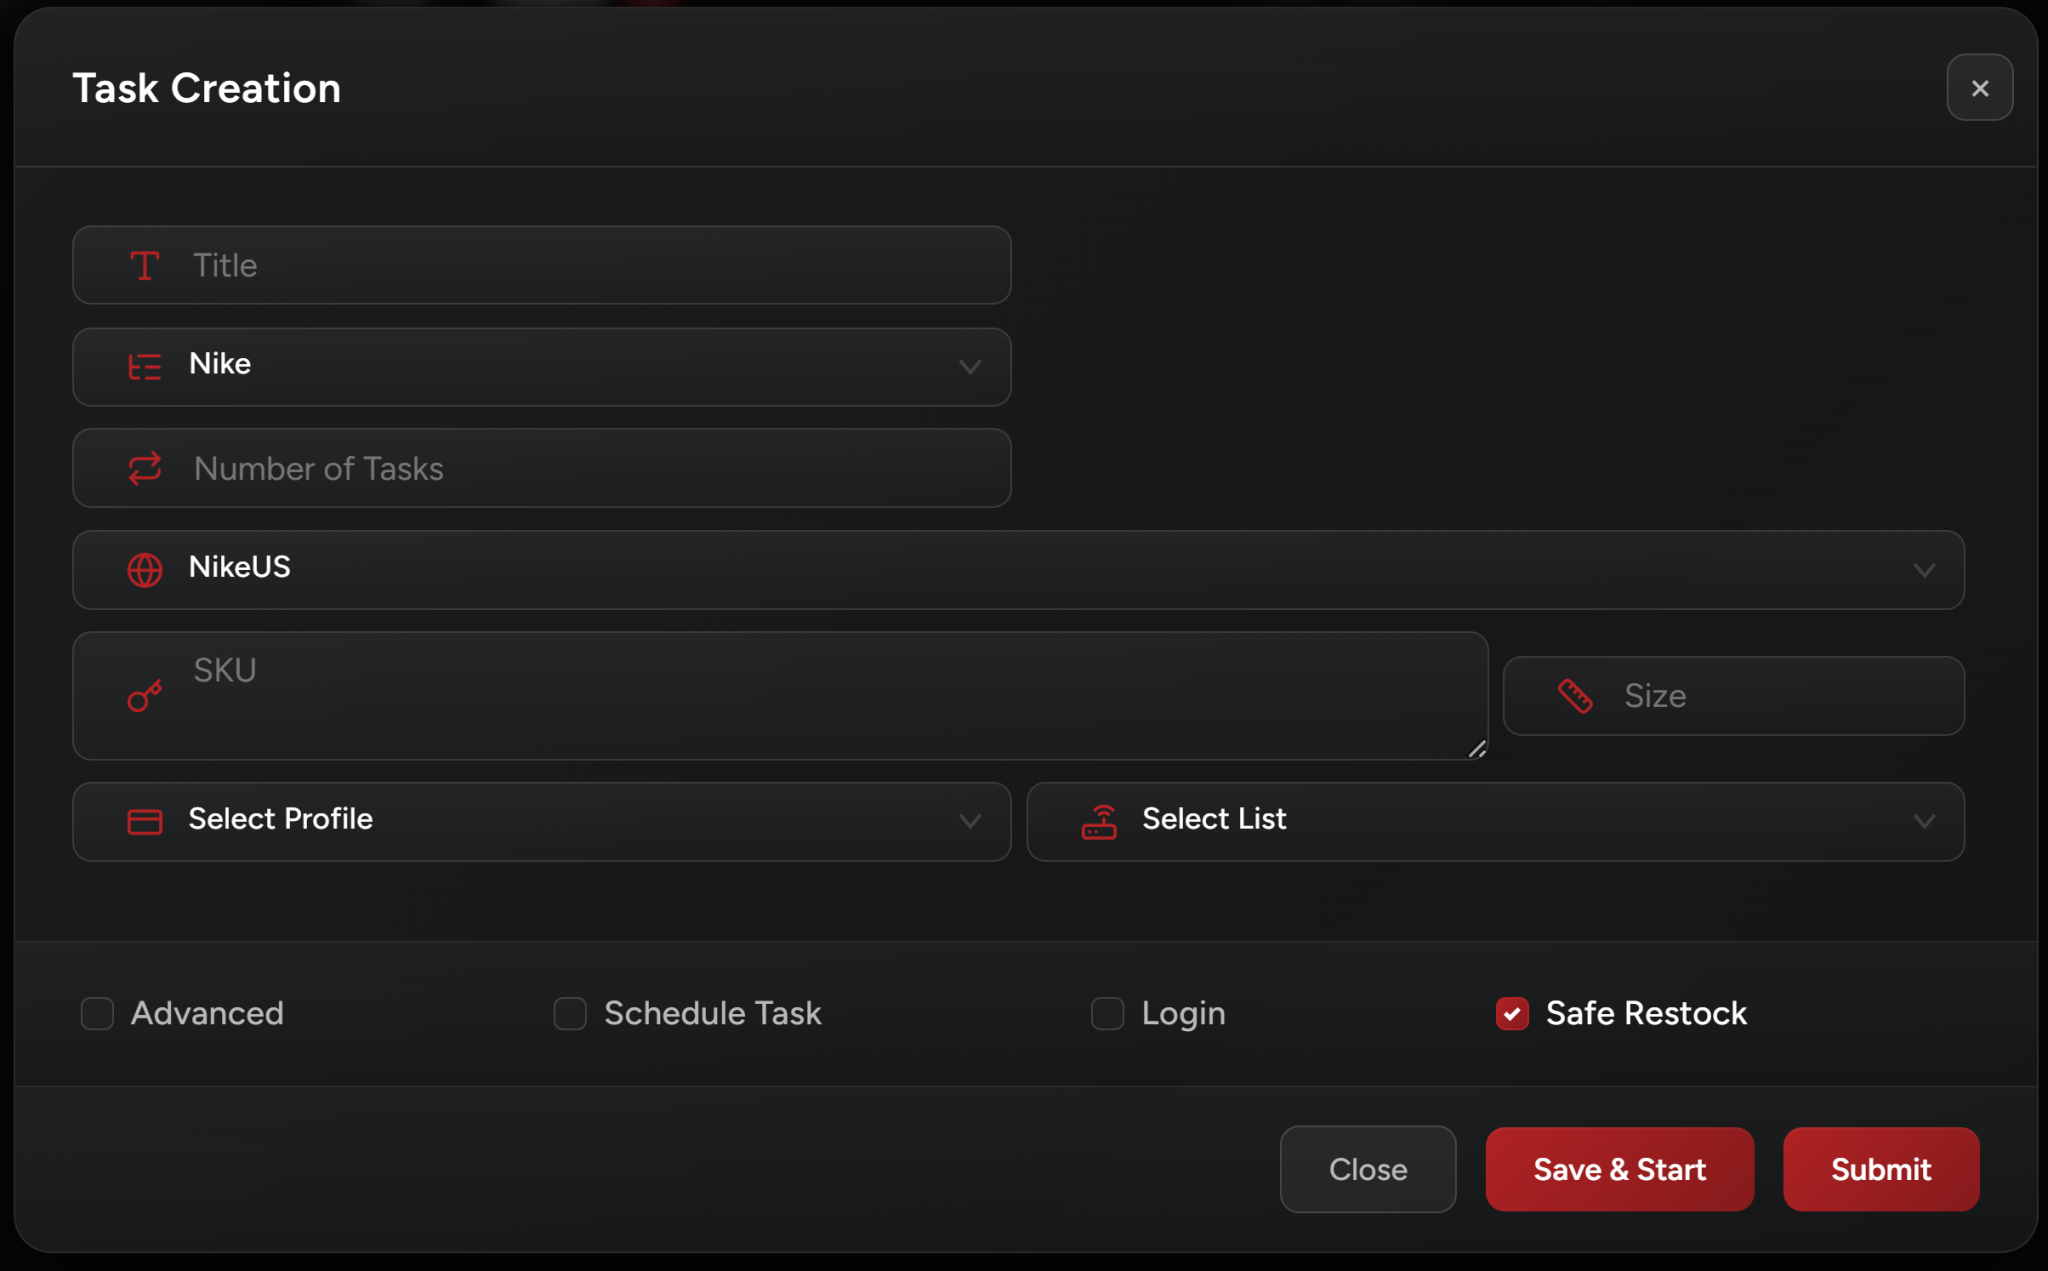The image size is (2048, 1271).
Task: Expand the Nike site dropdown chevron
Action: [969, 367]
